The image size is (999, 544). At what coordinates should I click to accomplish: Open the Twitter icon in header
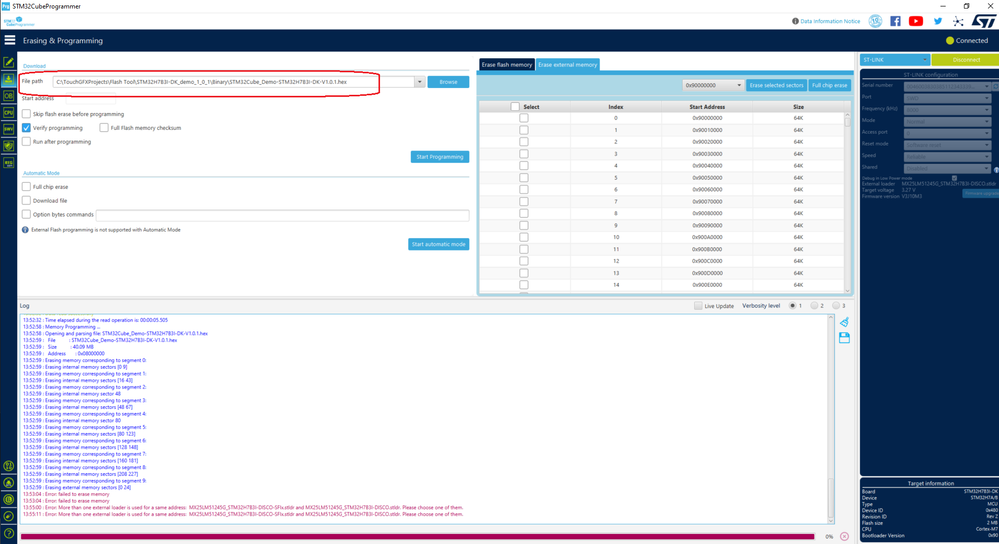(x=938, y=21)
